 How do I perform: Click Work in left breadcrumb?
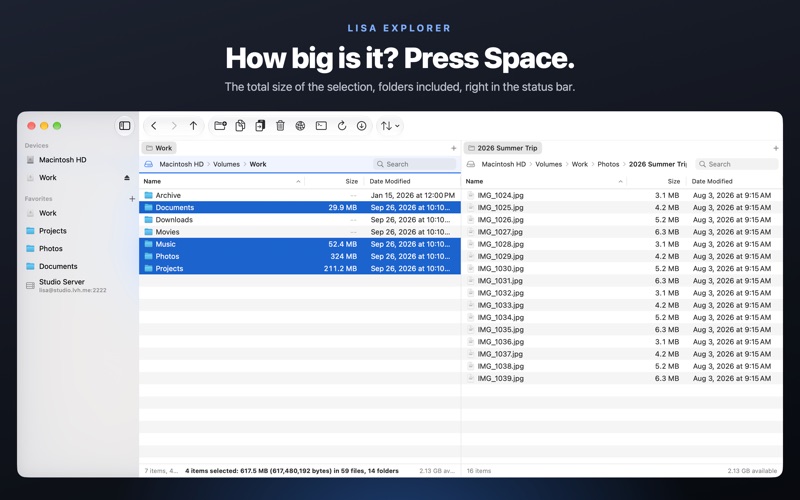(258, 164)
